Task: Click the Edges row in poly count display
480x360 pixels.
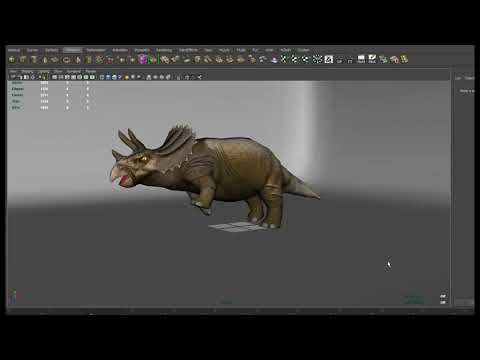Action: click(x=50, y=89)
